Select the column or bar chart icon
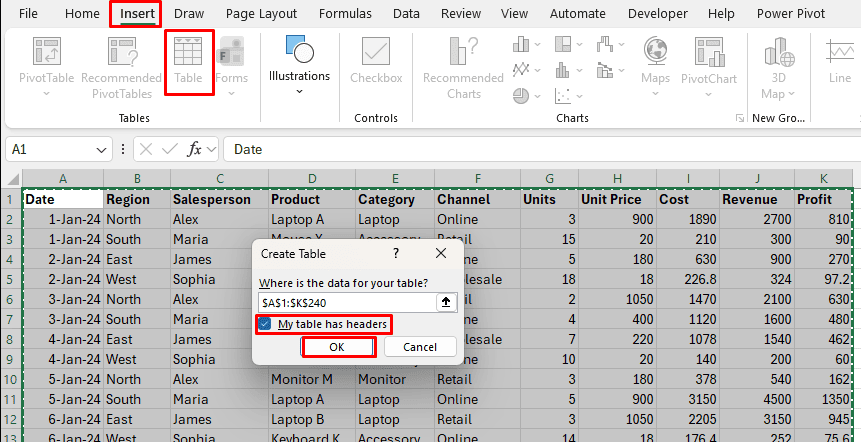This screenshot has width=861, height=442. click(521, 44)
